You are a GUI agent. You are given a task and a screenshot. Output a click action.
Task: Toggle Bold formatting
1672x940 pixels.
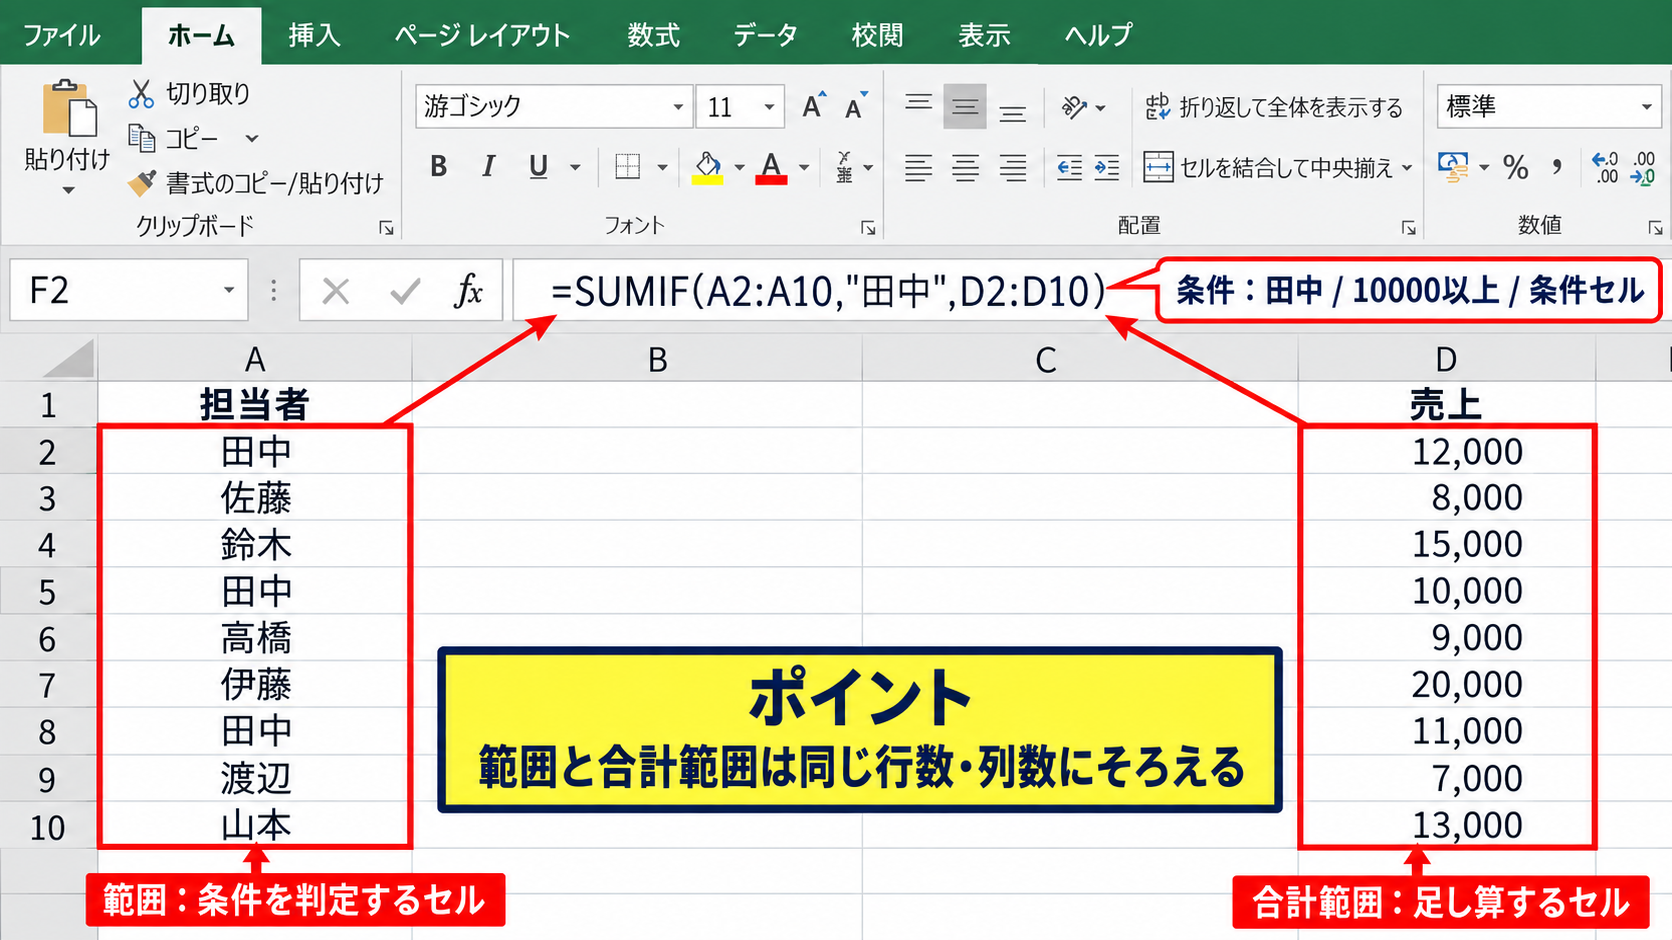(438, 167)
